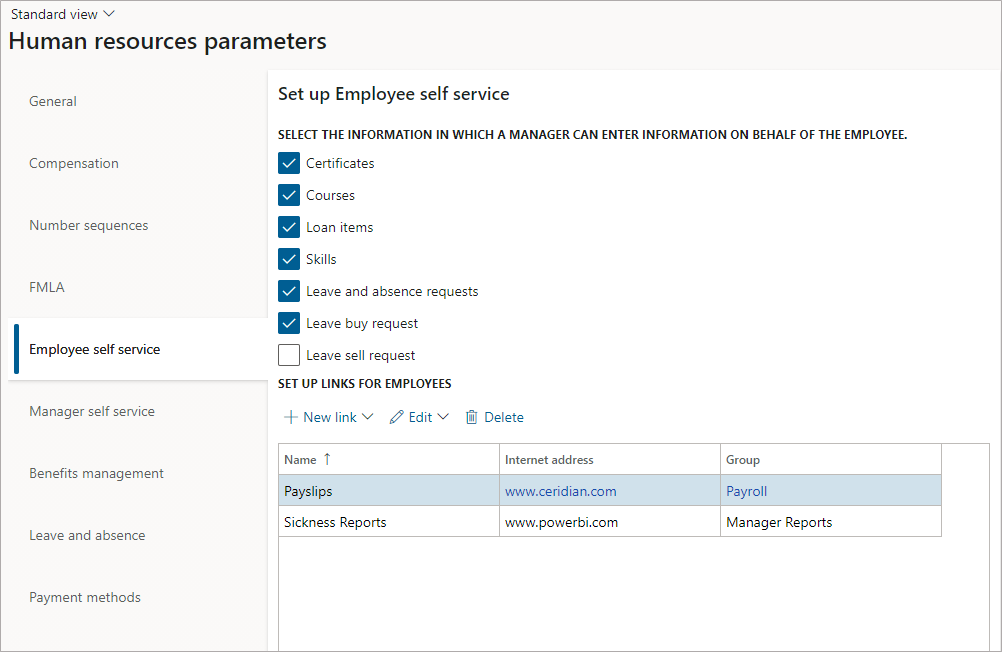
Task: Click the Payroll group link
Action: [x=747, y=491]
